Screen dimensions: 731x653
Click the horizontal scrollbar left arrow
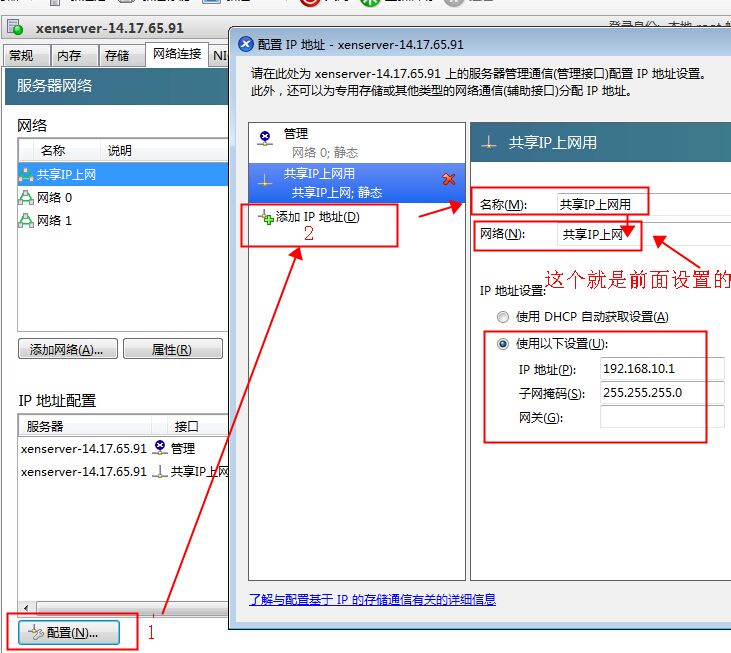[x=27, y=608]
